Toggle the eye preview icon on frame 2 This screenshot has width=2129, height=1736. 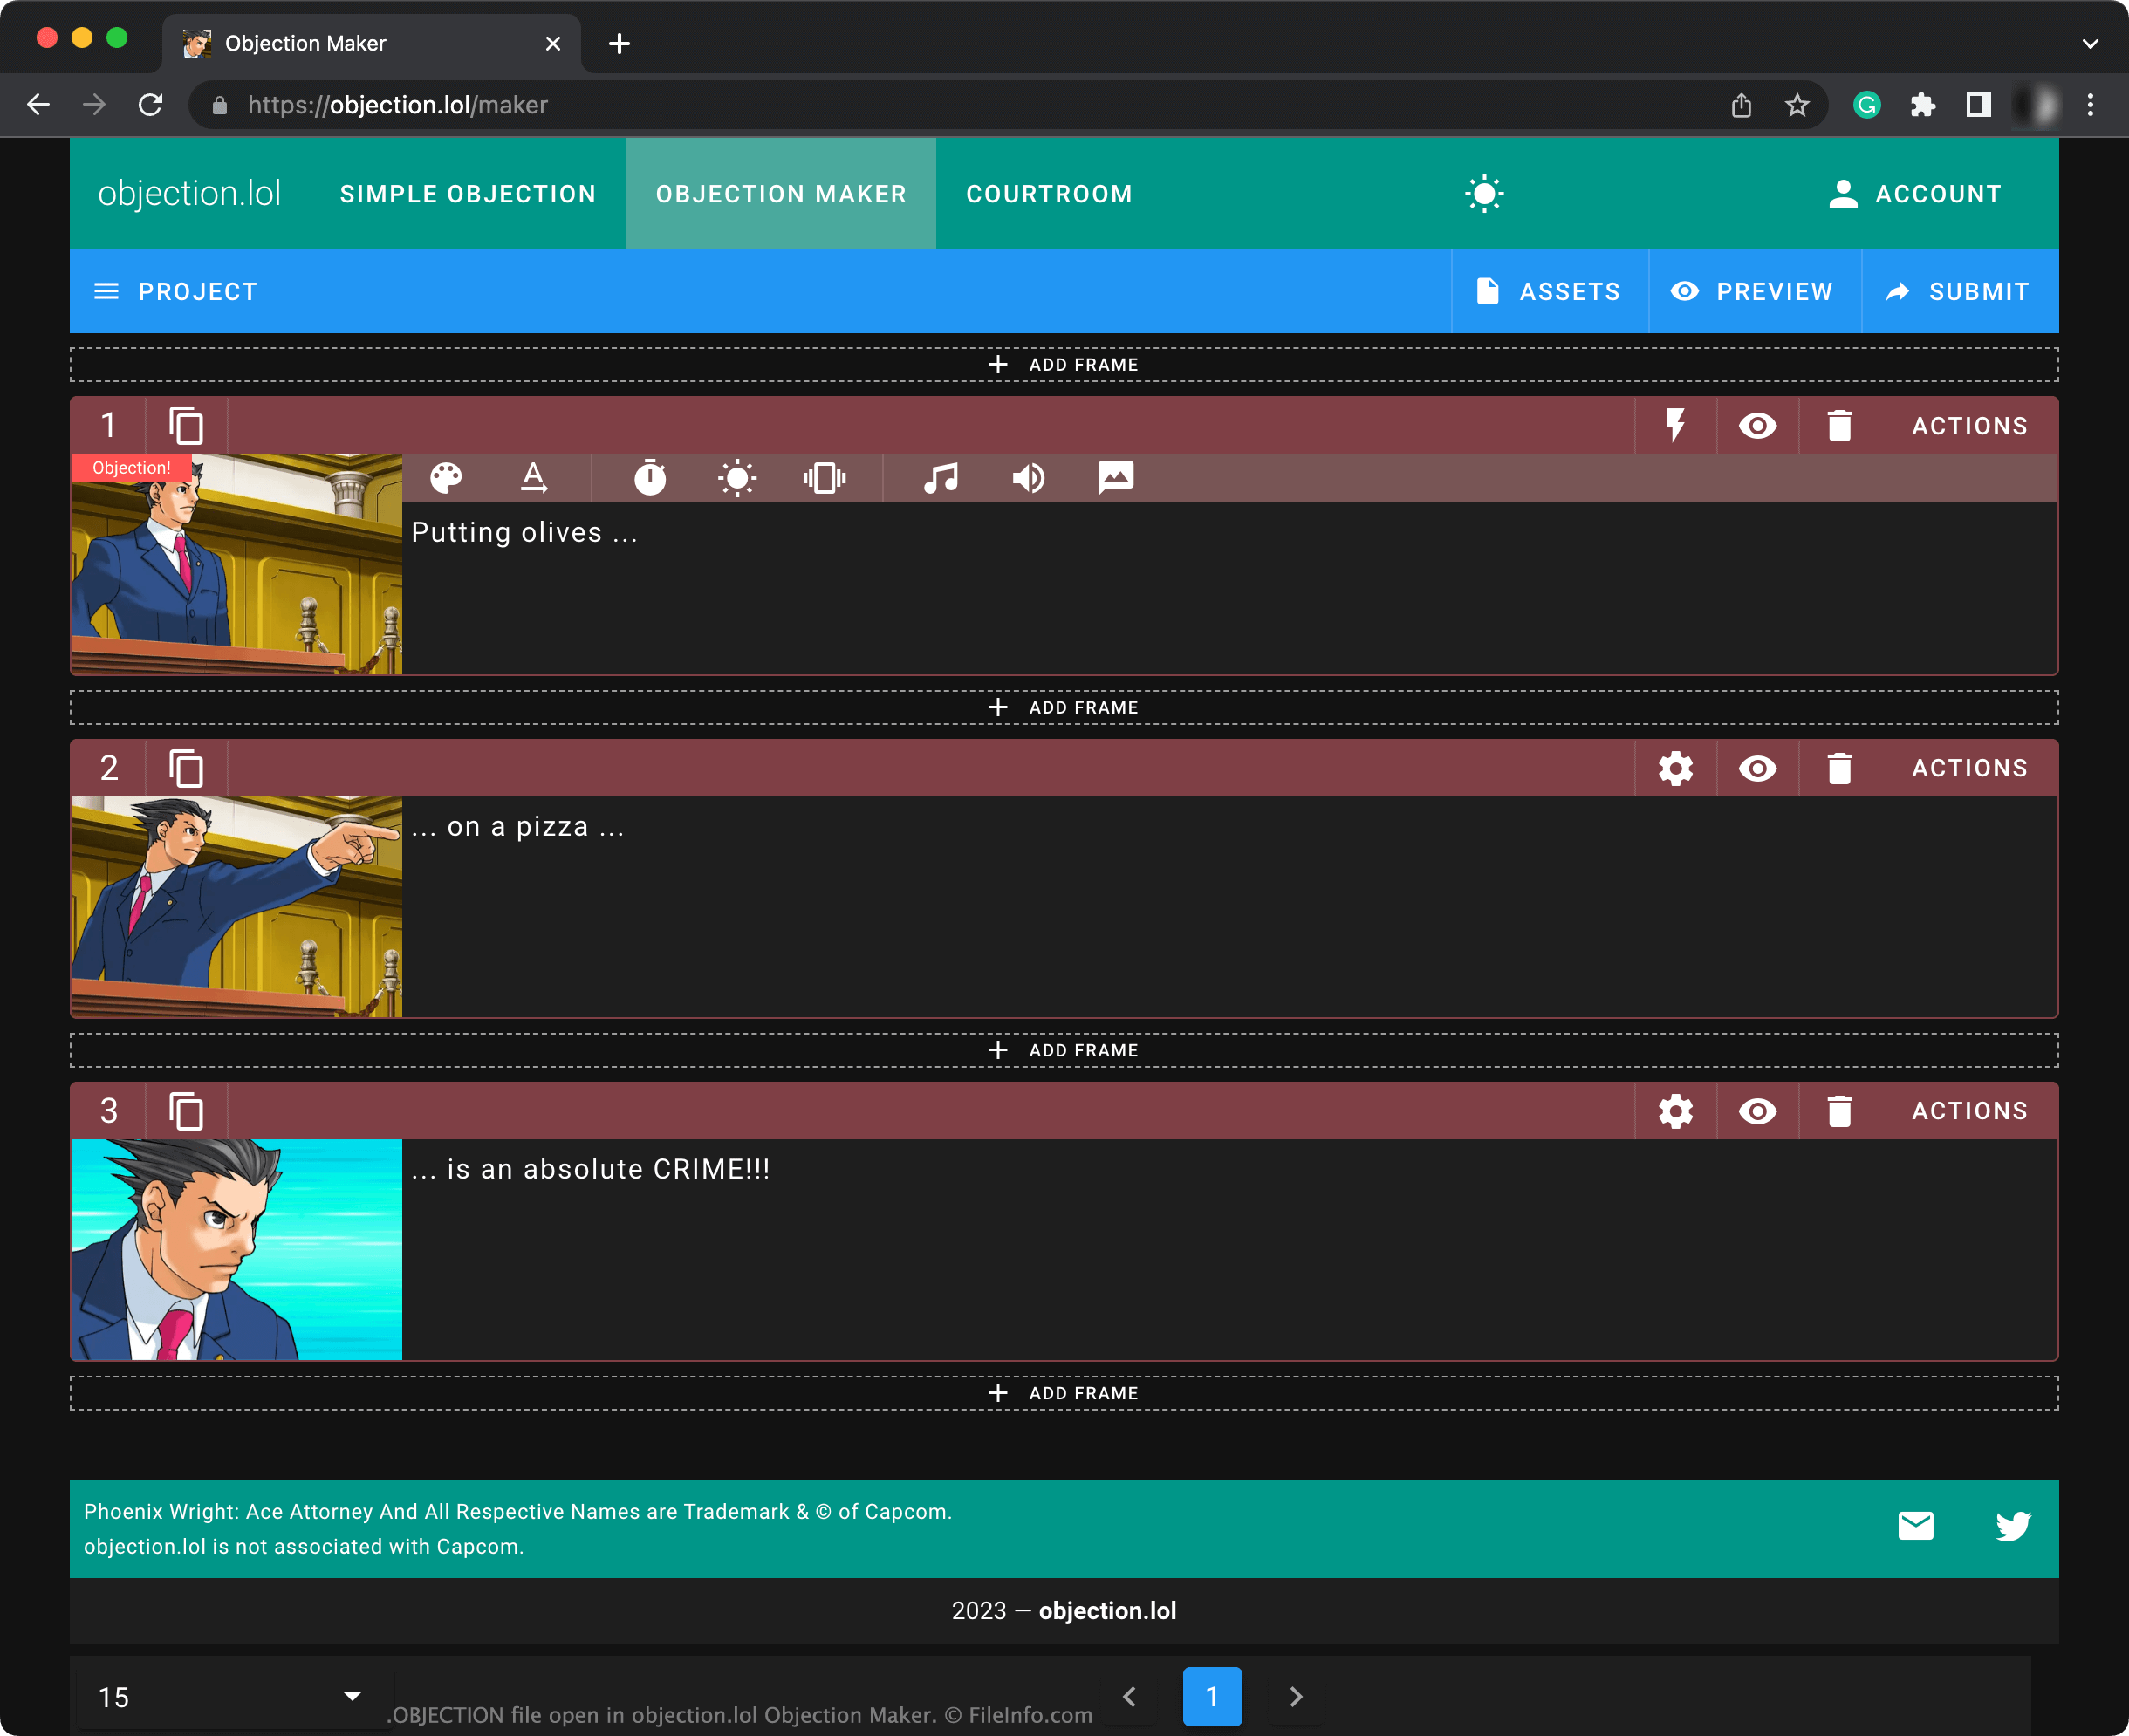[1757, 768]
